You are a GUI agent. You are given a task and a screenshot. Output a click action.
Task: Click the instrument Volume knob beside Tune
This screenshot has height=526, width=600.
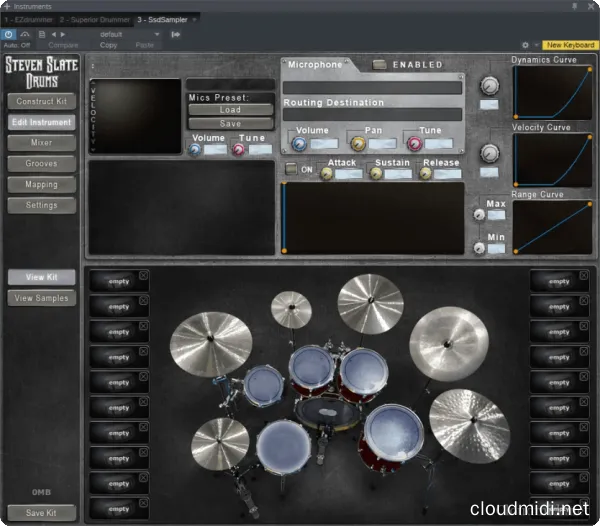(195, 149)
